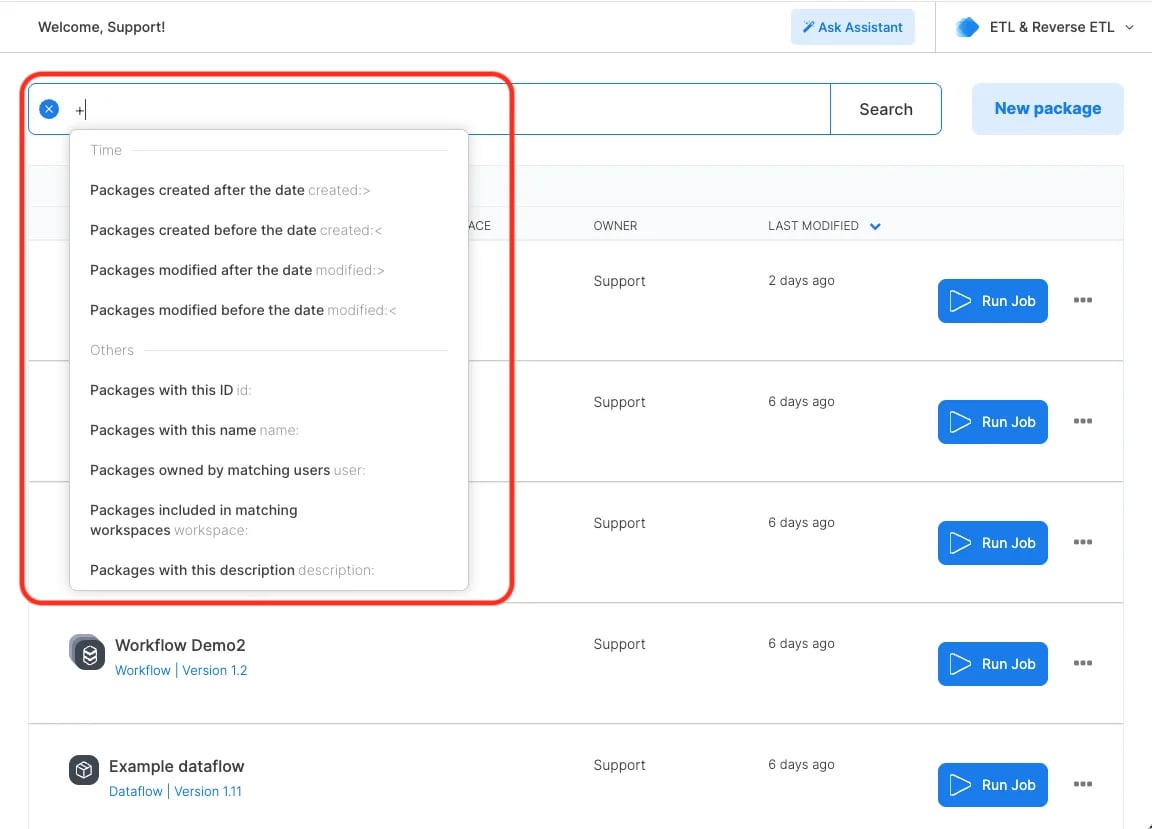
Task: Click the New package button
Action: pyautogui.click(x=1048, y=109)
